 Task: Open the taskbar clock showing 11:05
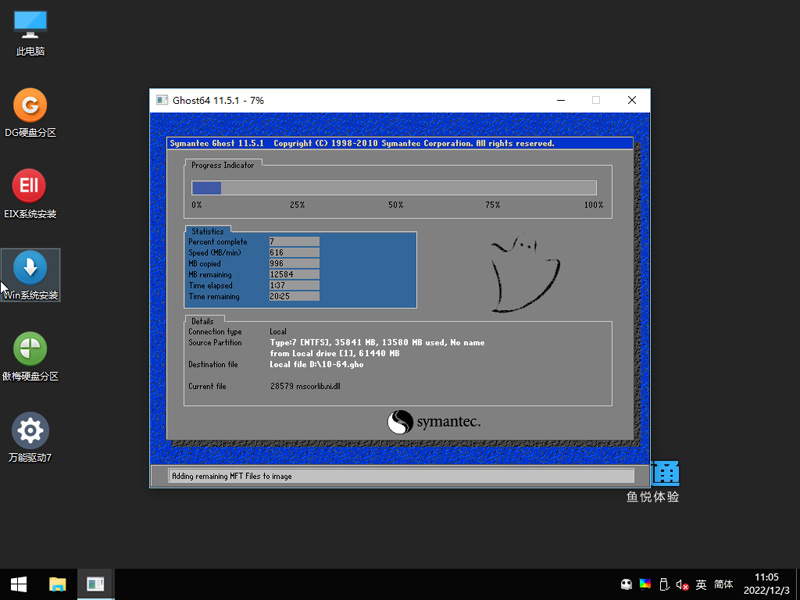pos(766,584)
